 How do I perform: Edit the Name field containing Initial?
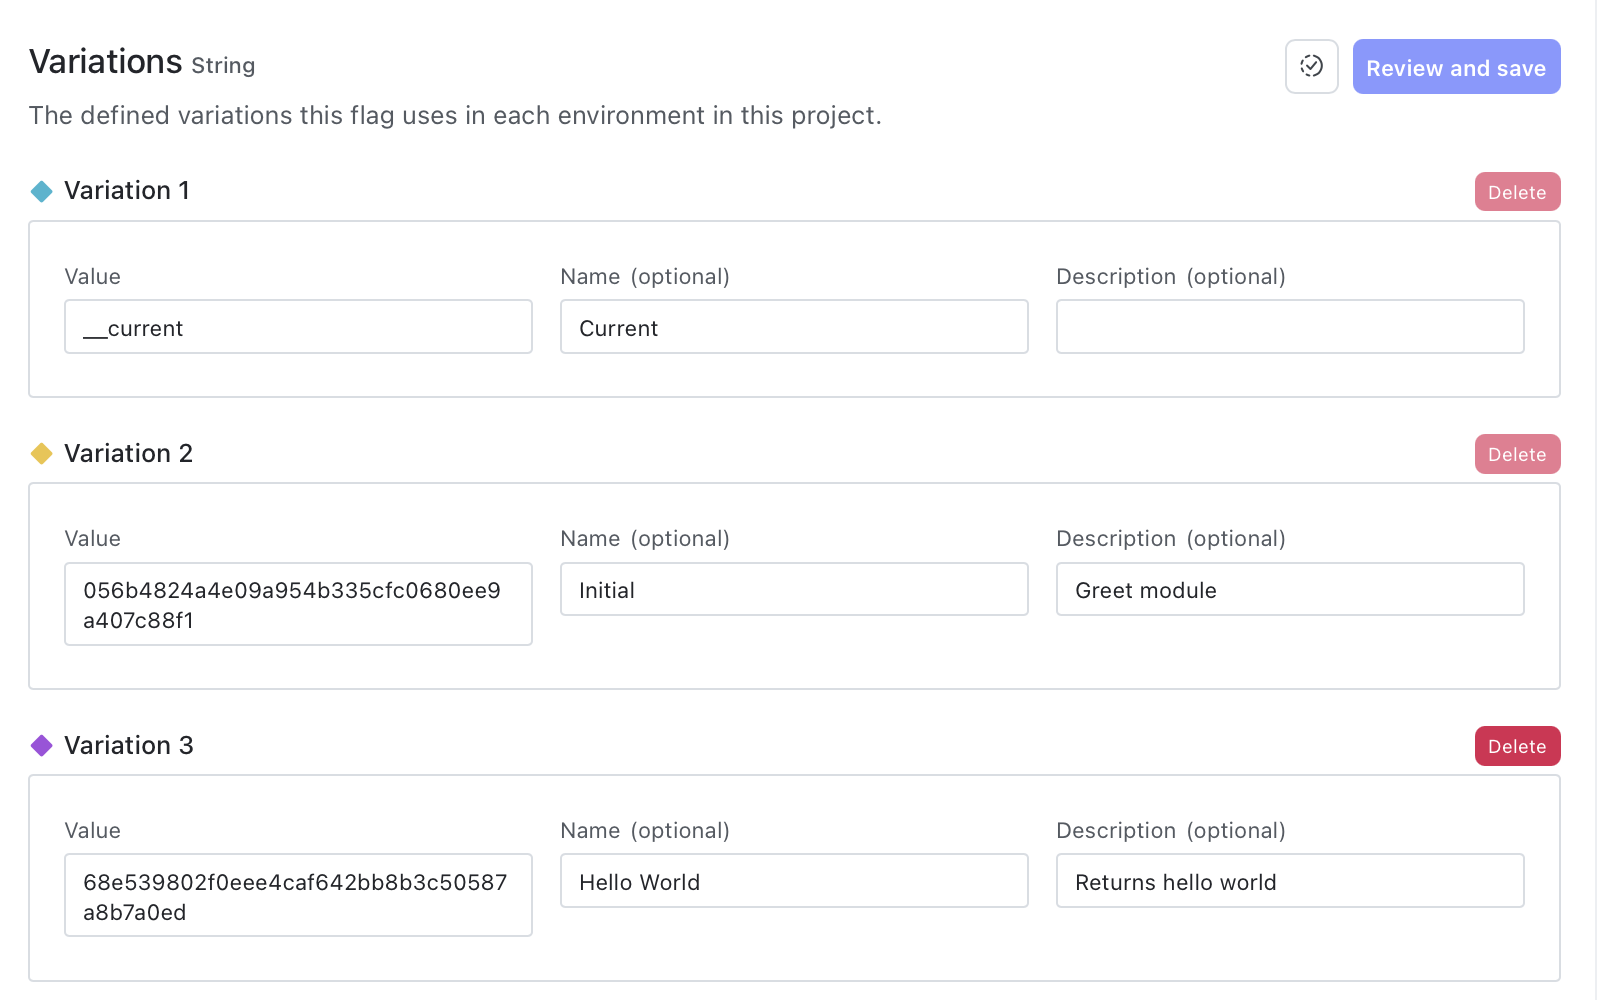pos(794,590)
